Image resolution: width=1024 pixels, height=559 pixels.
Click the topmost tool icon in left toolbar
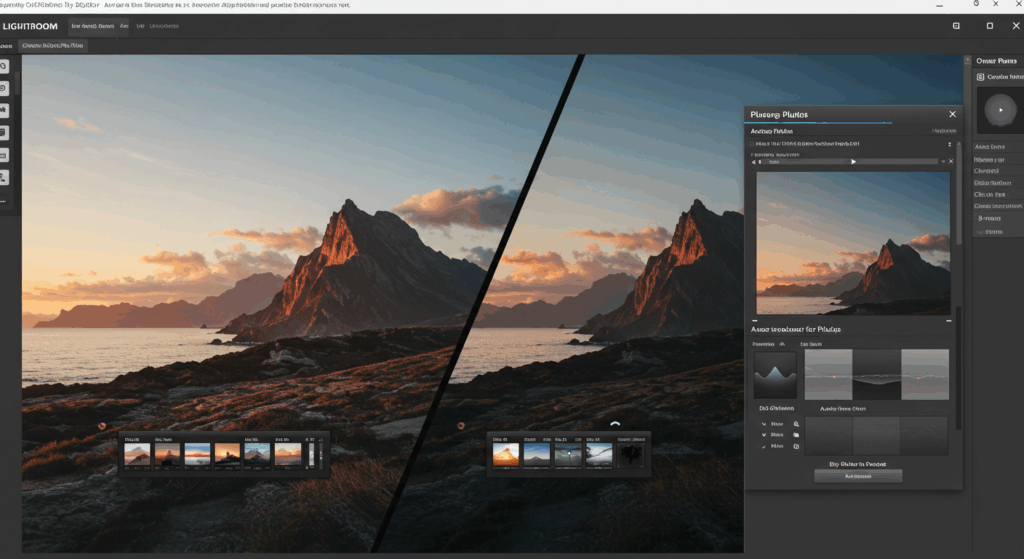point(3,66)
